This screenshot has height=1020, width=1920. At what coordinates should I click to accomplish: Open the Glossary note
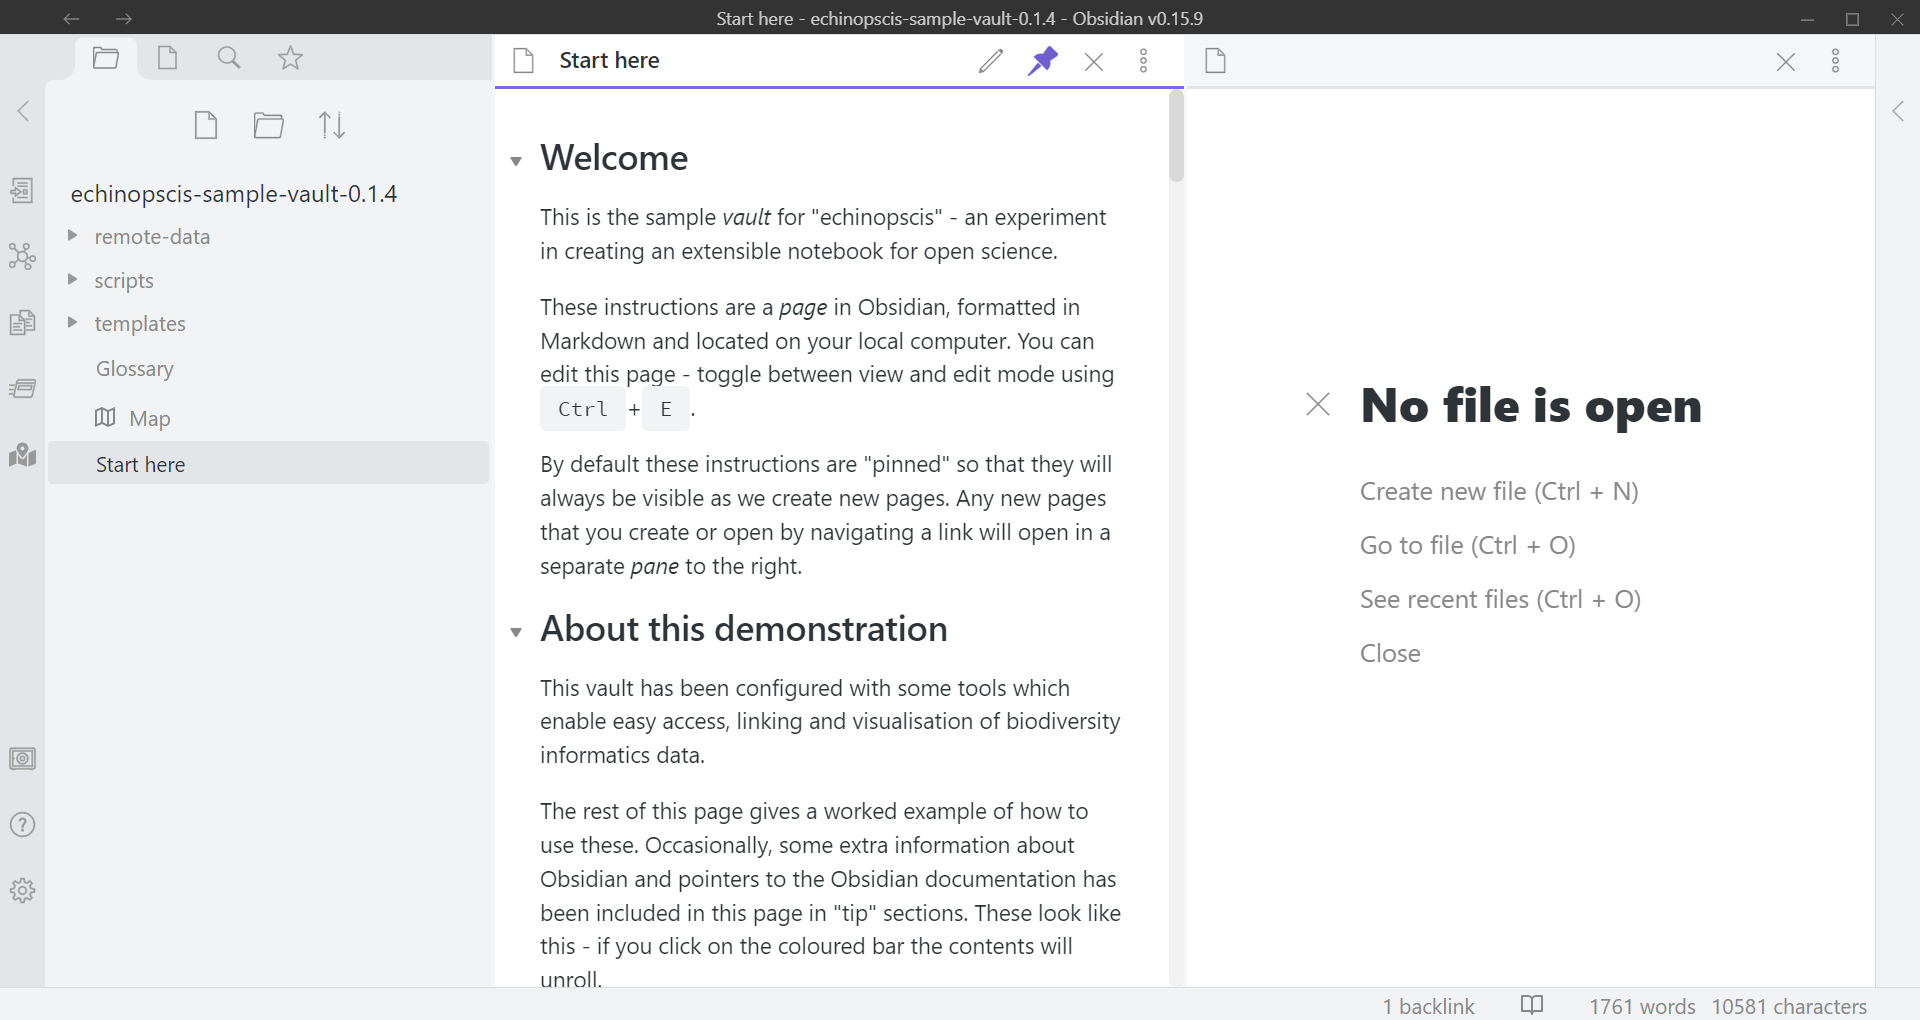[135, 369]
